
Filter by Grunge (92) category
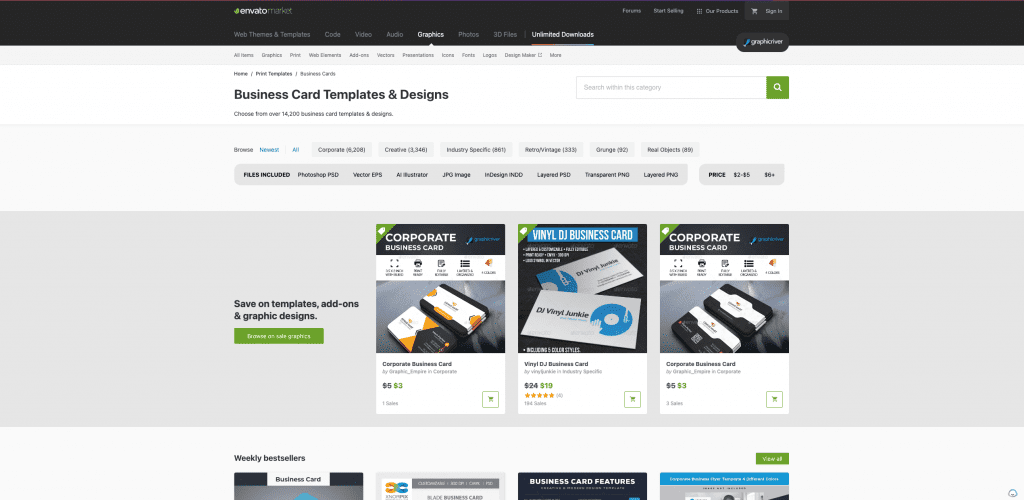(612, 149)
